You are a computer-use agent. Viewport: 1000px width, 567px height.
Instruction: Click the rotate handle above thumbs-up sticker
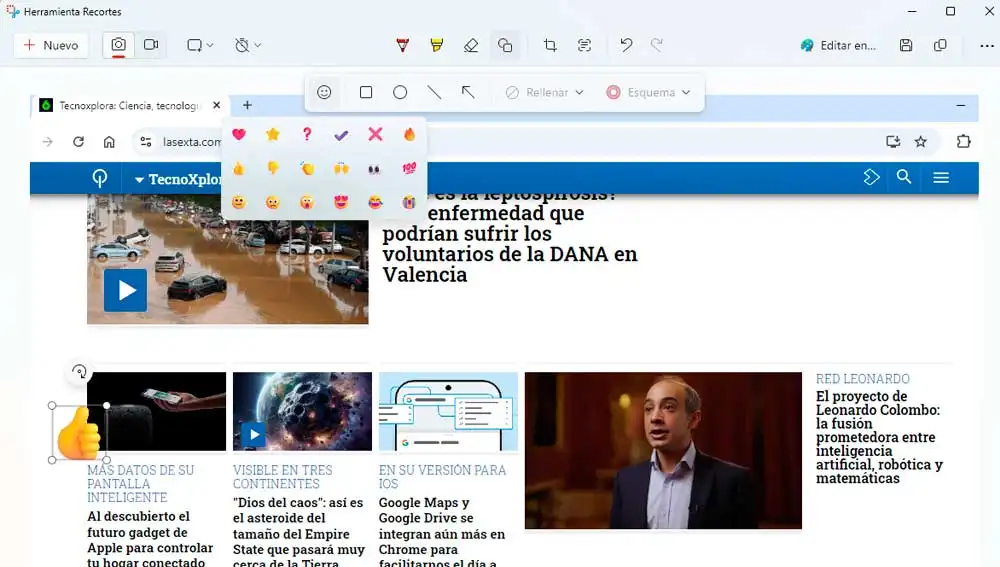point(79,372)
